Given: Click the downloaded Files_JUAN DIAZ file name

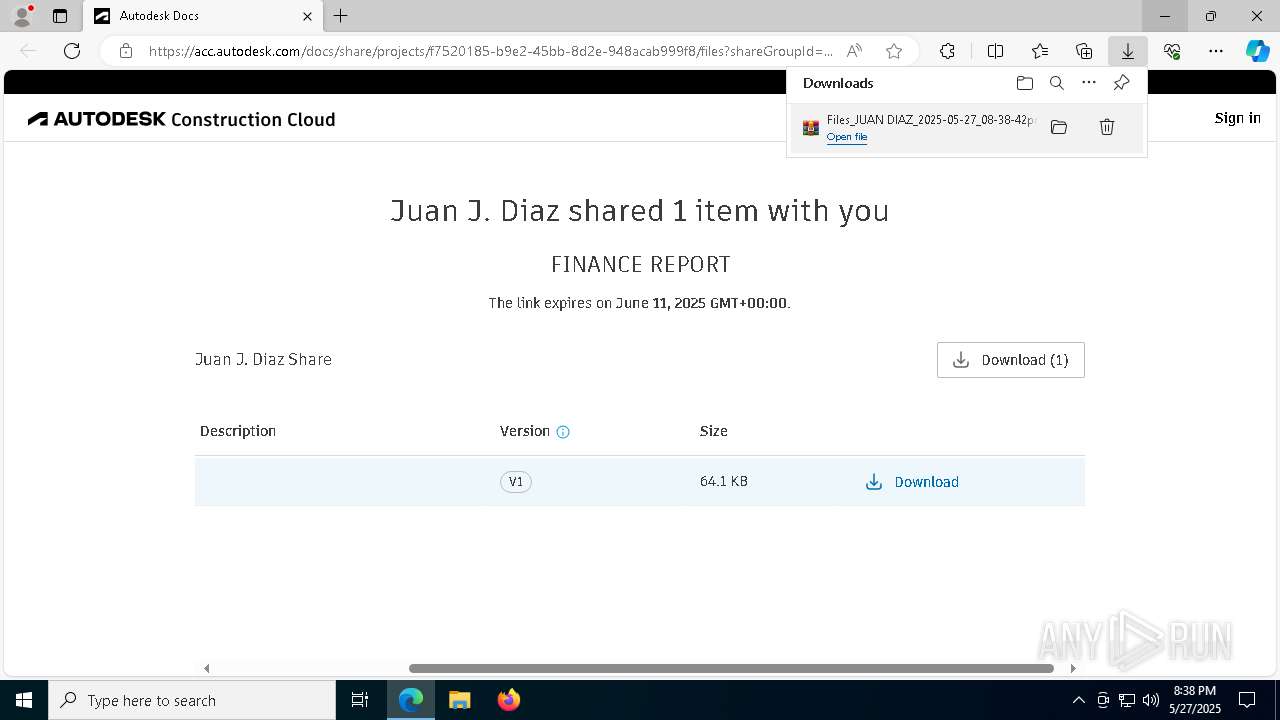Looking at the screenshot, I should [x=931, y=119].
